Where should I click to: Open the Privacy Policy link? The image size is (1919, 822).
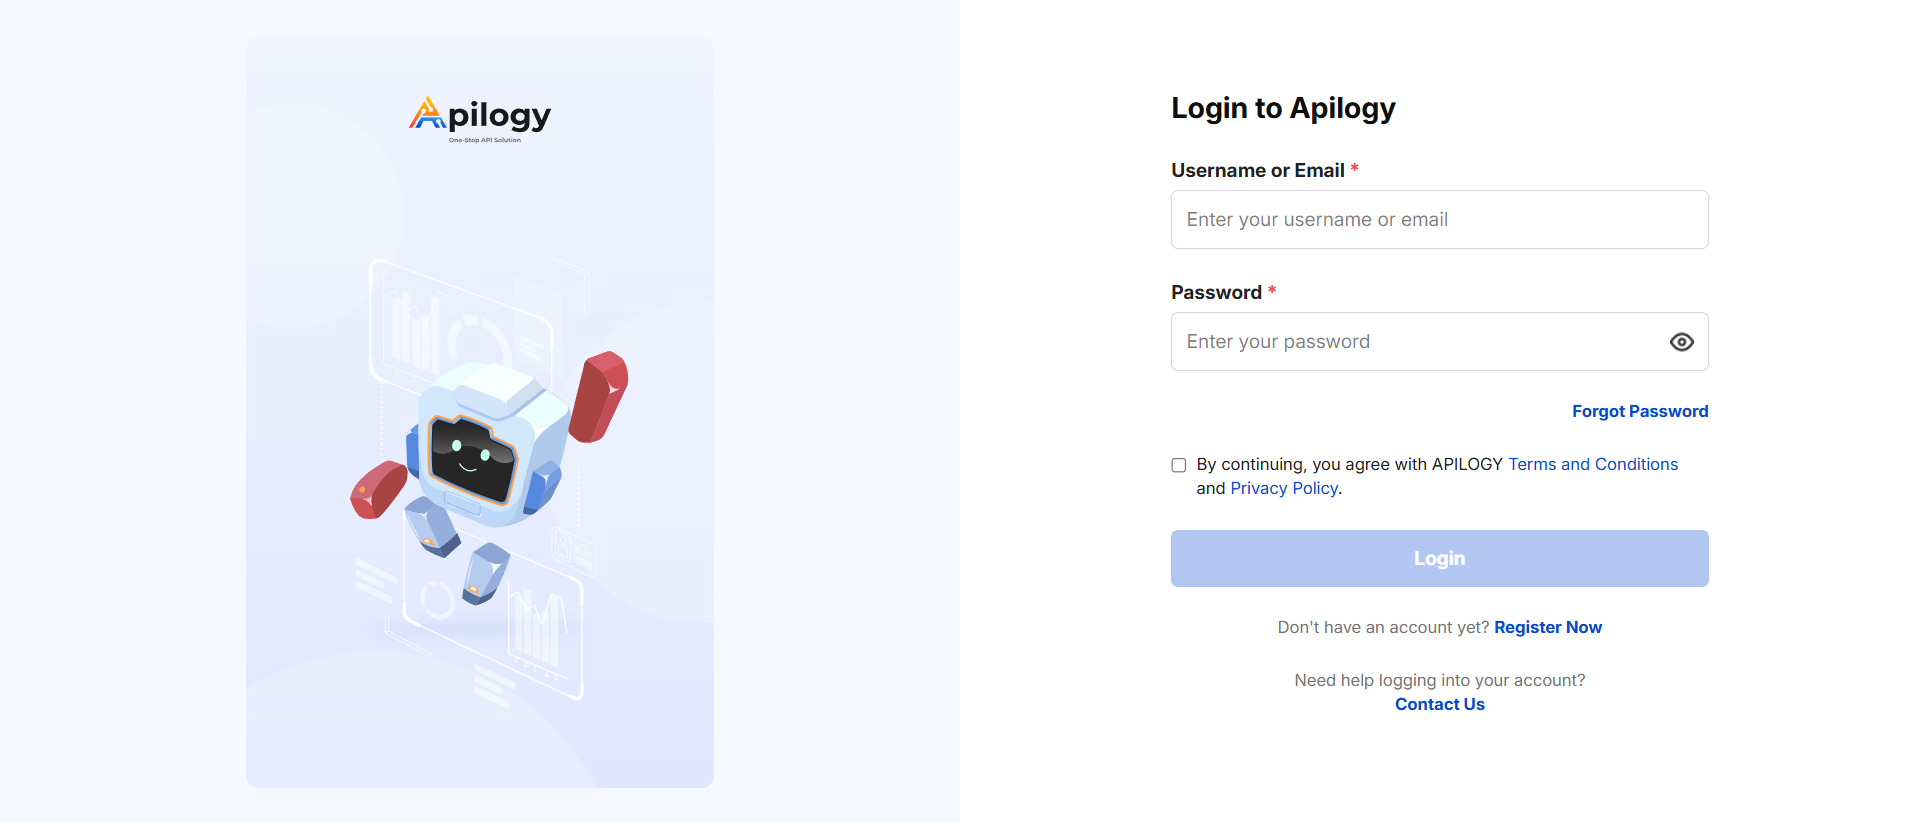click(x=1283, y=488)
